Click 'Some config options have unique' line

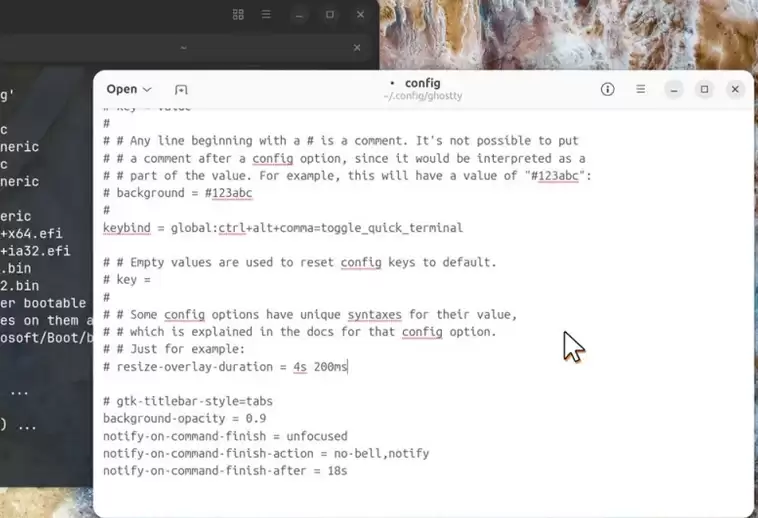pos(310,315)
